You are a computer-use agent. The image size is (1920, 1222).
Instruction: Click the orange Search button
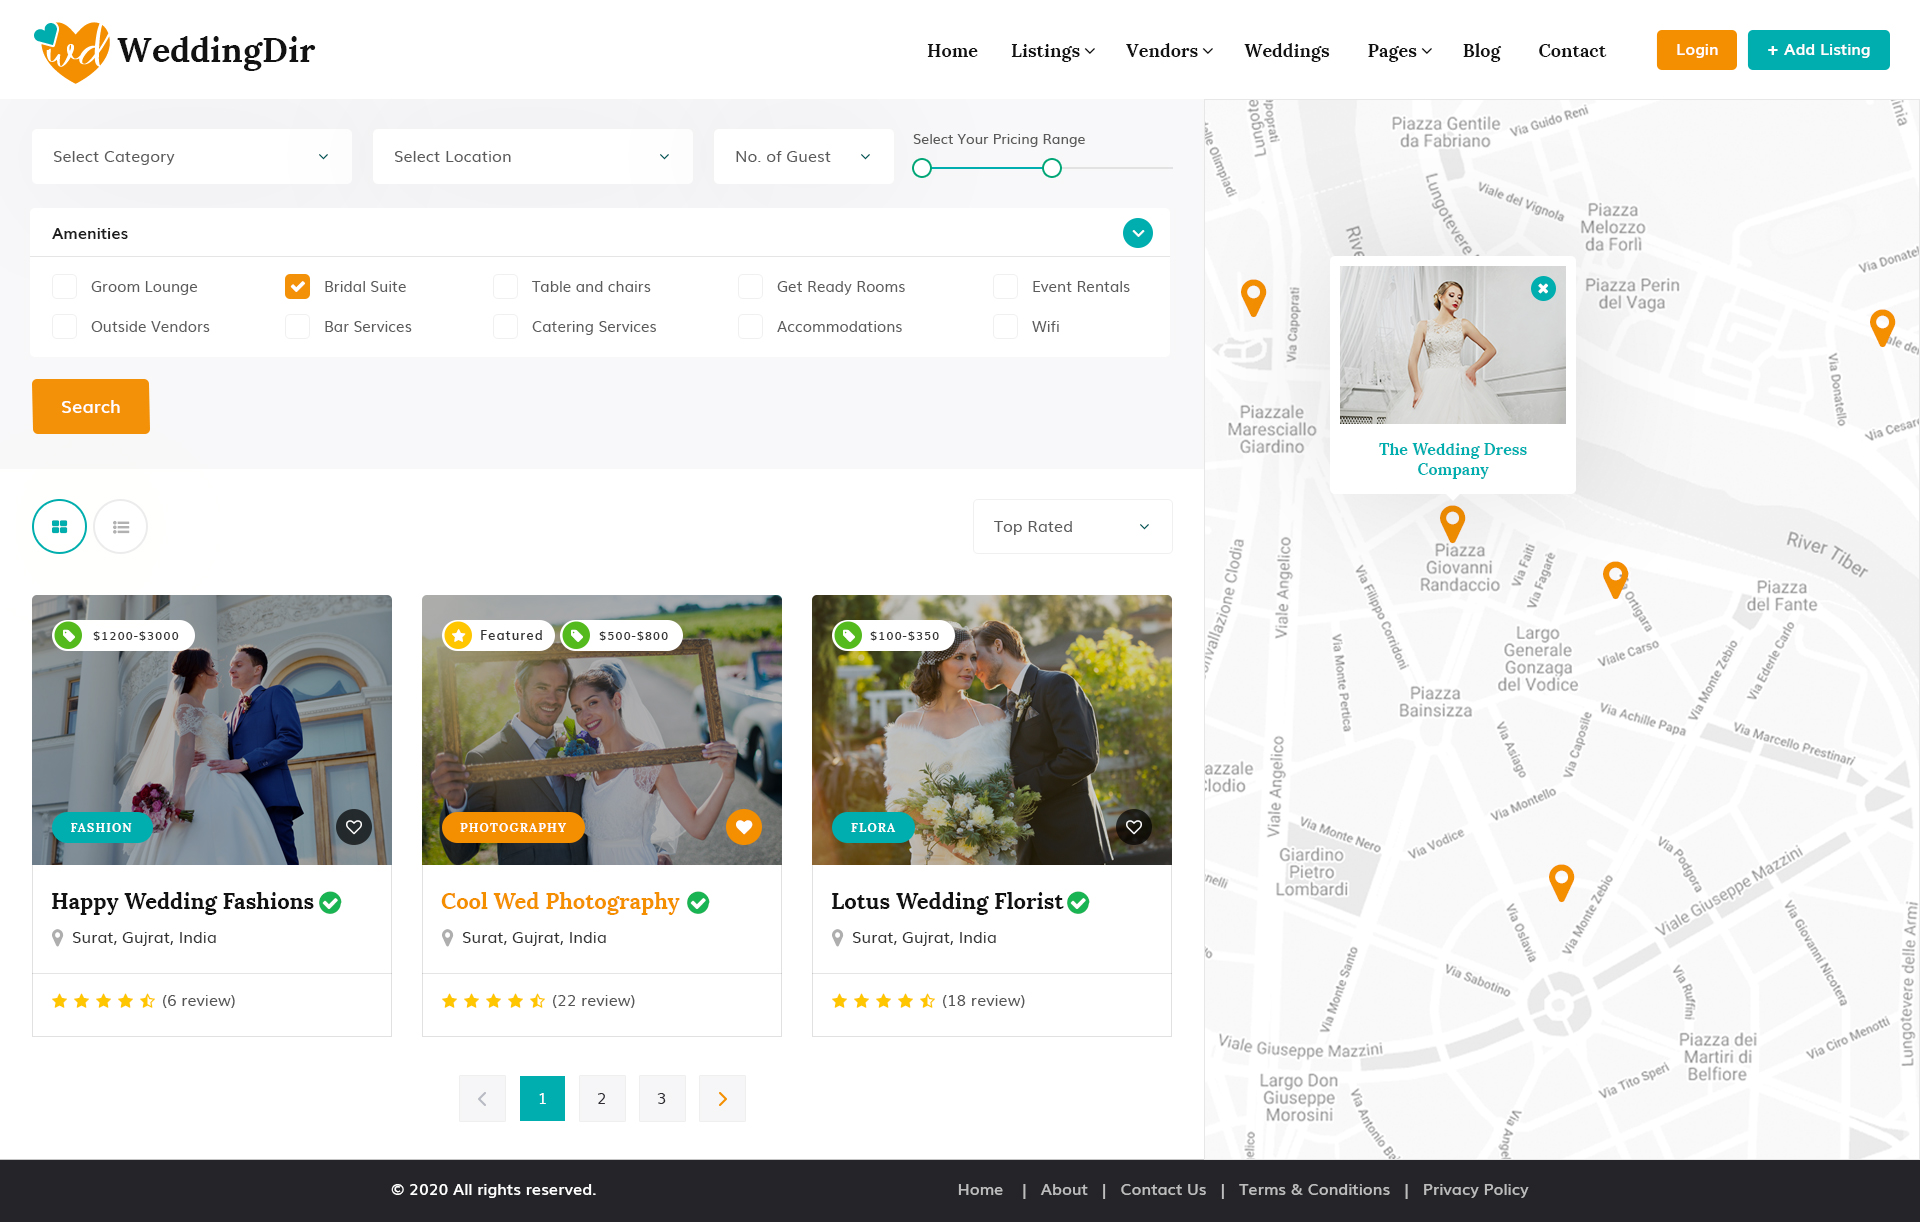point(91,407)
